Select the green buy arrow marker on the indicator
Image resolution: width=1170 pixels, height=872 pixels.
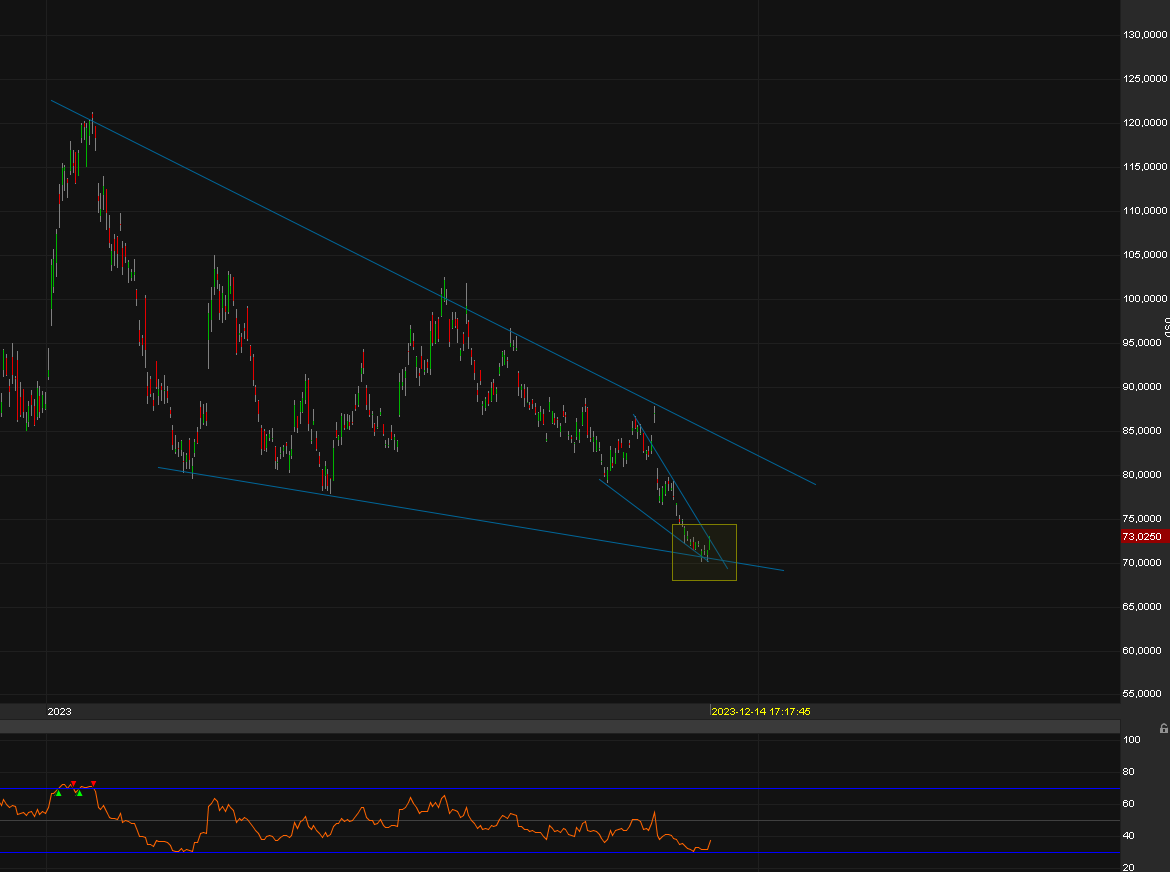pos(58,794)
